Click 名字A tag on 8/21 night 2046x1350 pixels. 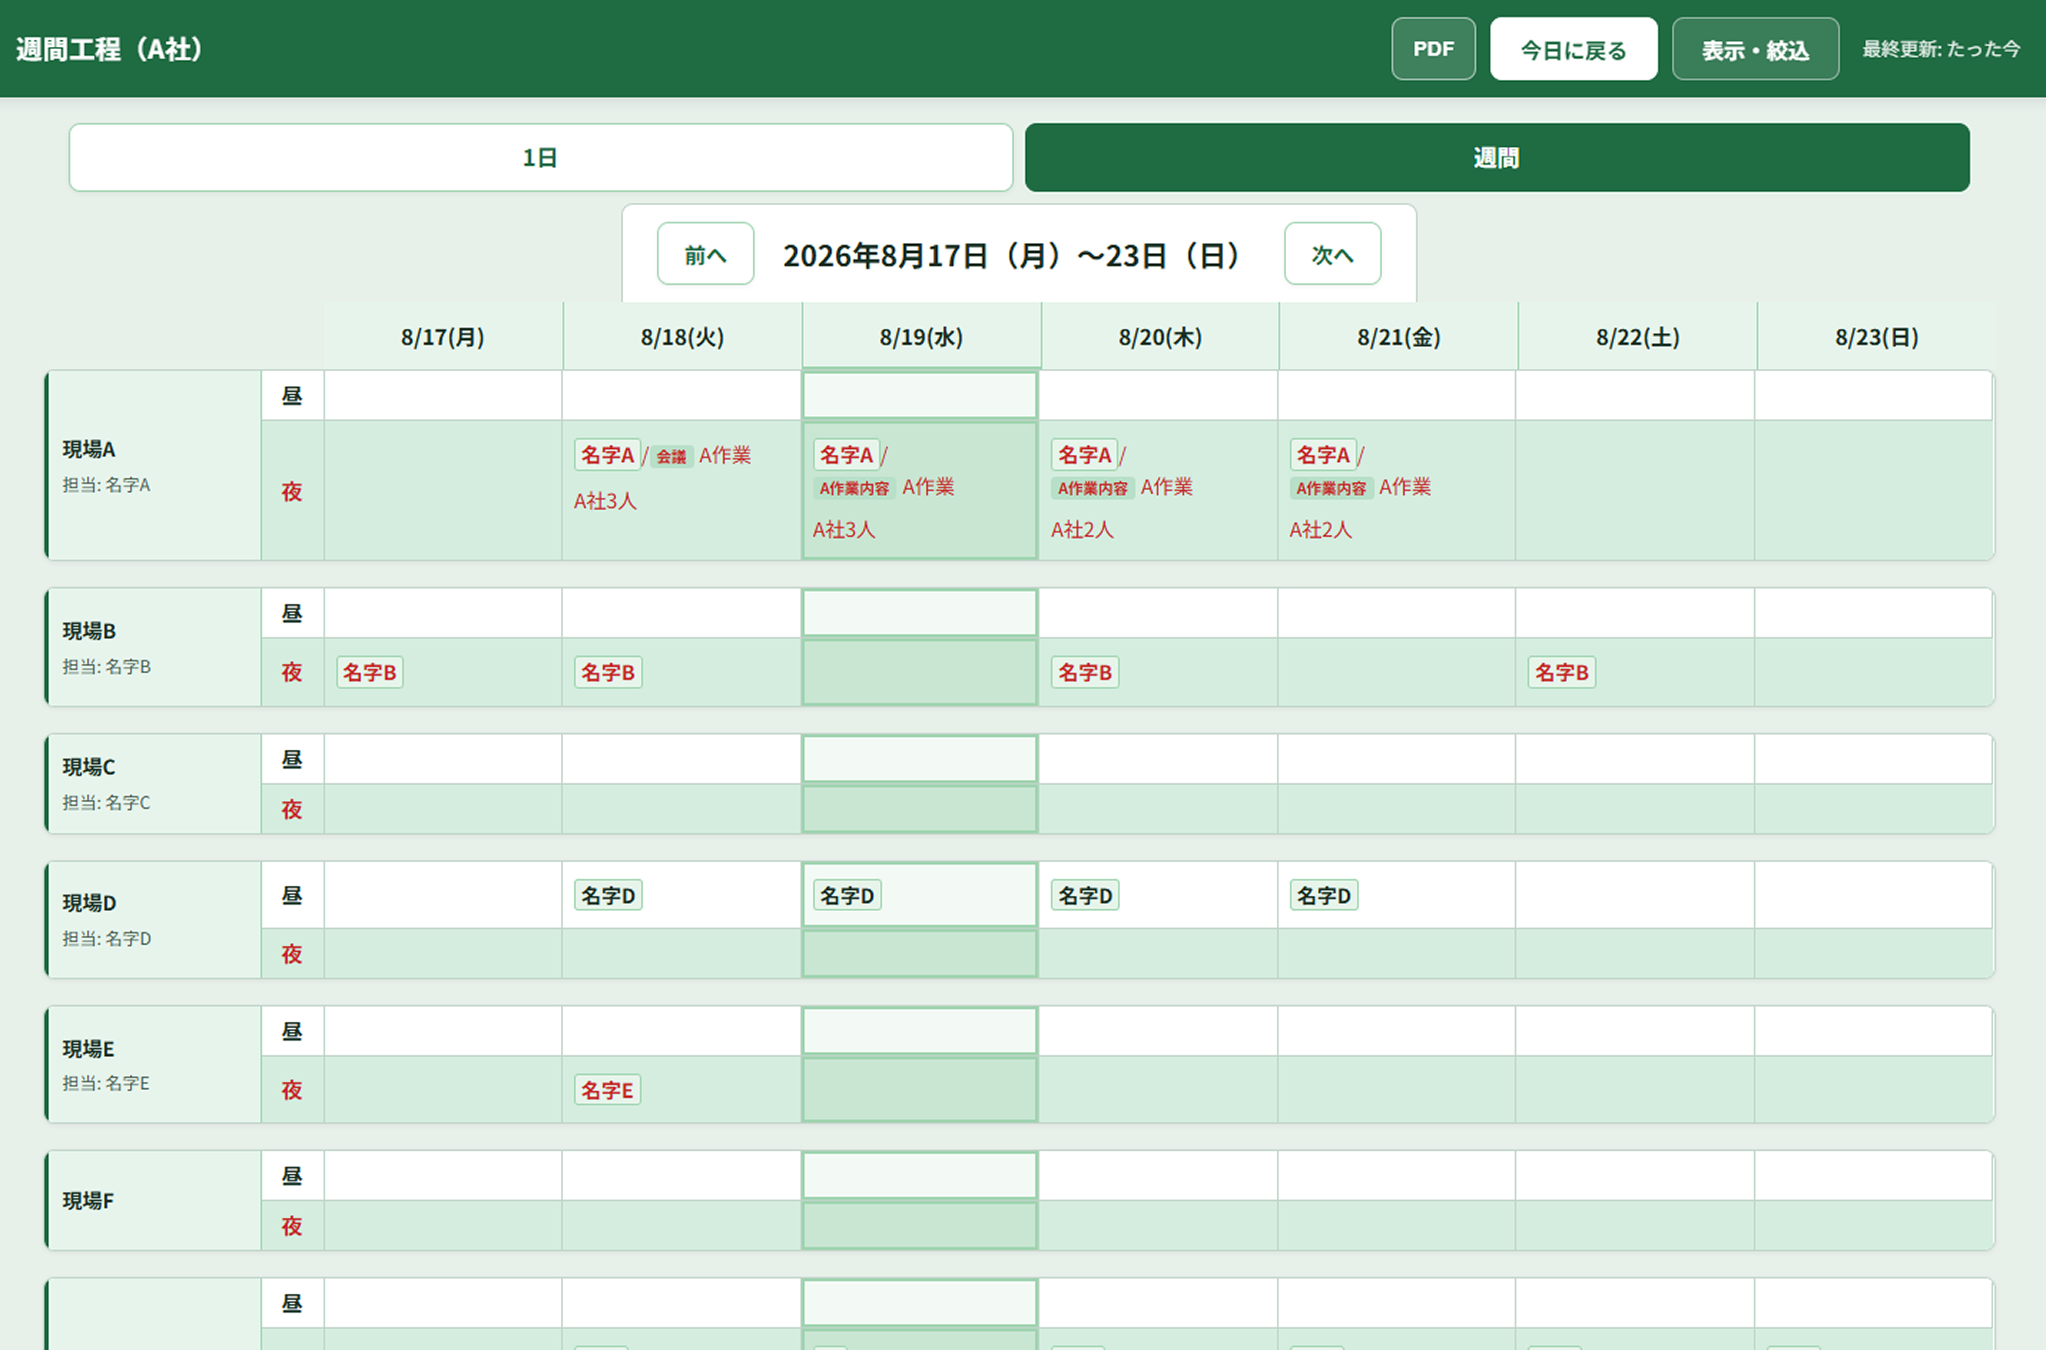click(x=1323, y=455)
